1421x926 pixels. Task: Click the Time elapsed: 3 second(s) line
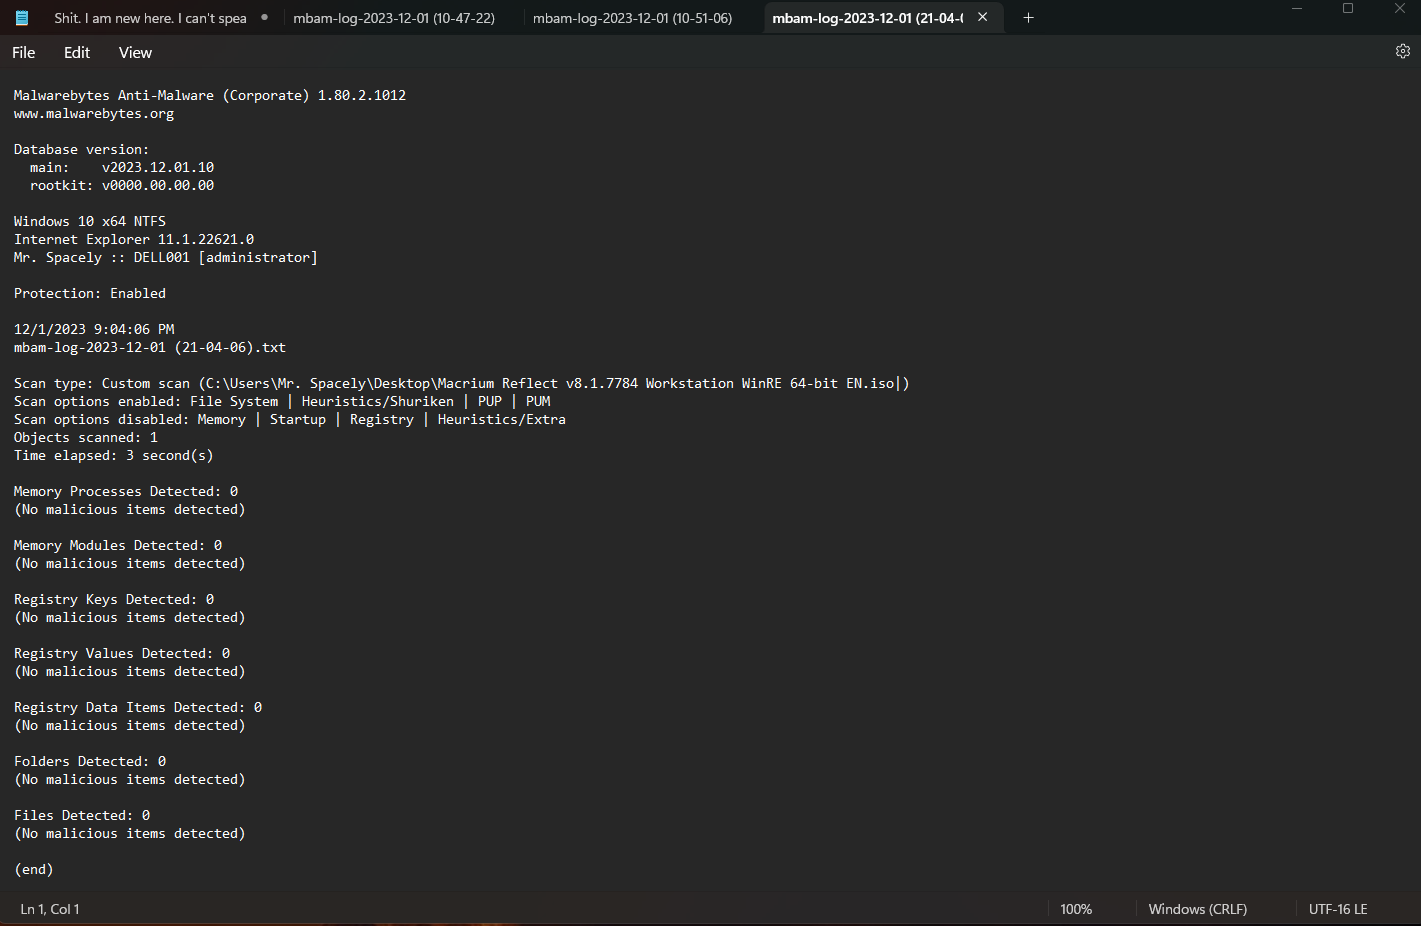pos(114,456)
